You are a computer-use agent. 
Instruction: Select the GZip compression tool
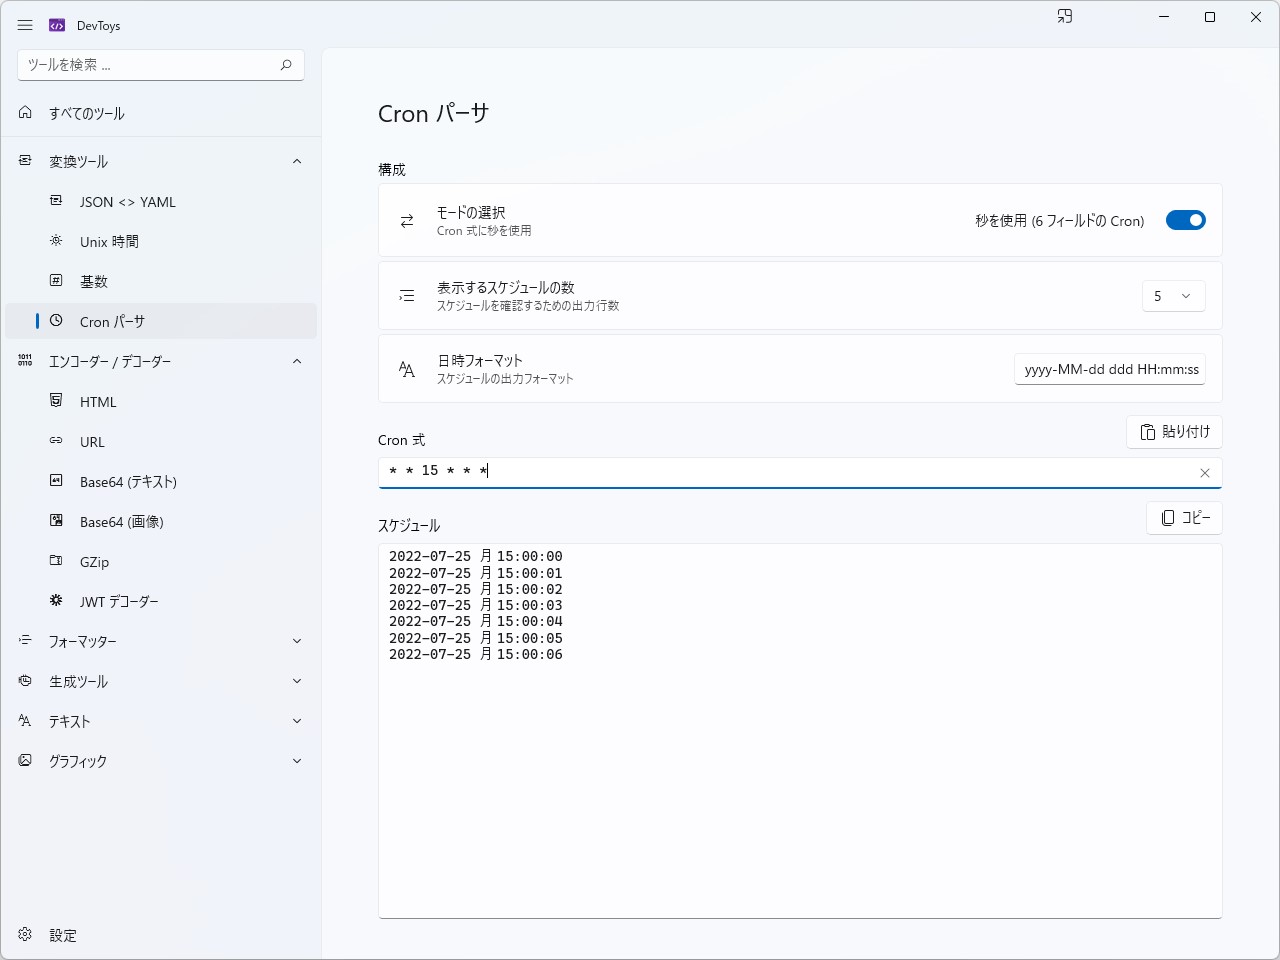pyautogui.click(x=94, y=561)
